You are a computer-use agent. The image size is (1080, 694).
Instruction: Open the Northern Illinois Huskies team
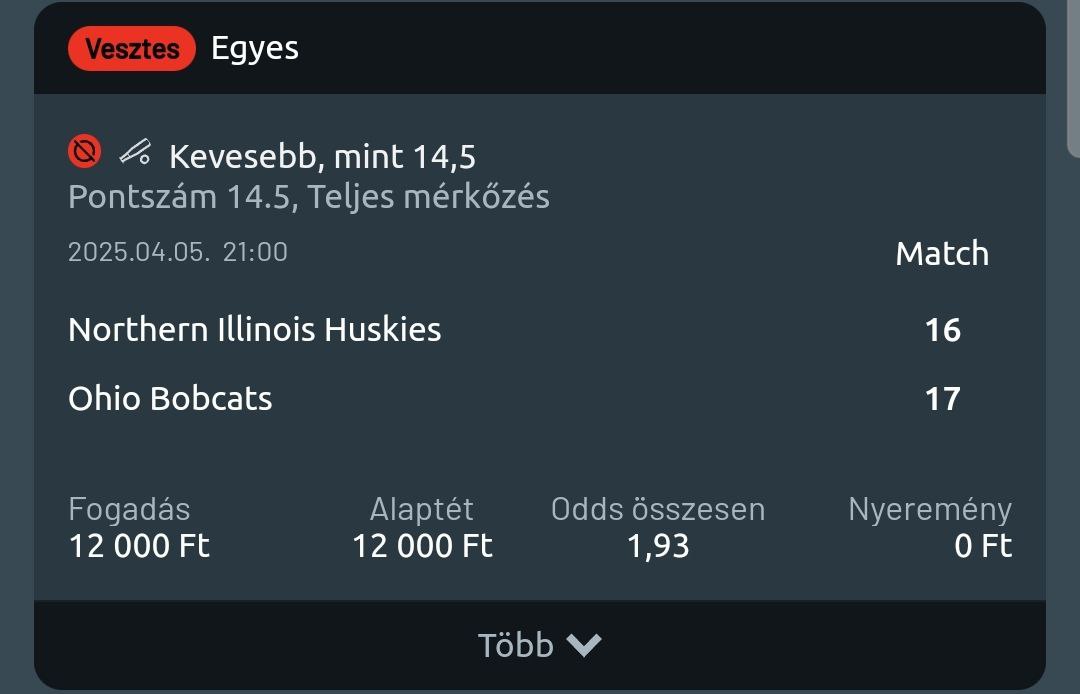tap(254, 329)
